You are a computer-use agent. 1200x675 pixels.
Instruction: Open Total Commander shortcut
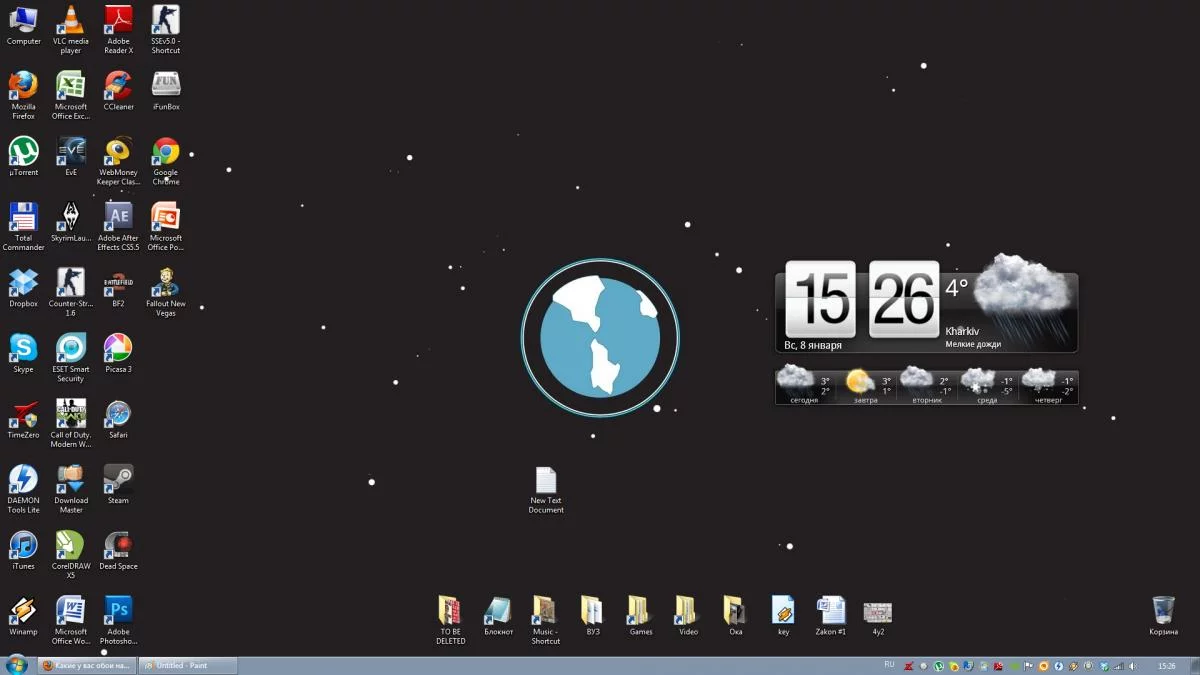(23, 227)
